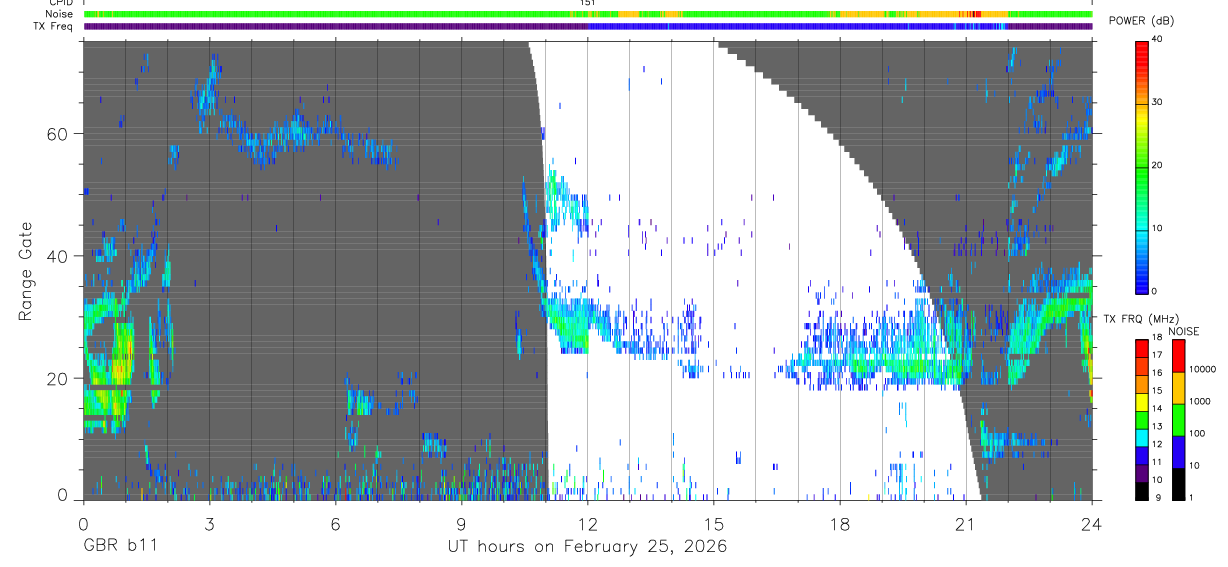Click x-axis tick label '18'
Viewport: 1228px width, 567px height.
click(840, 523)
